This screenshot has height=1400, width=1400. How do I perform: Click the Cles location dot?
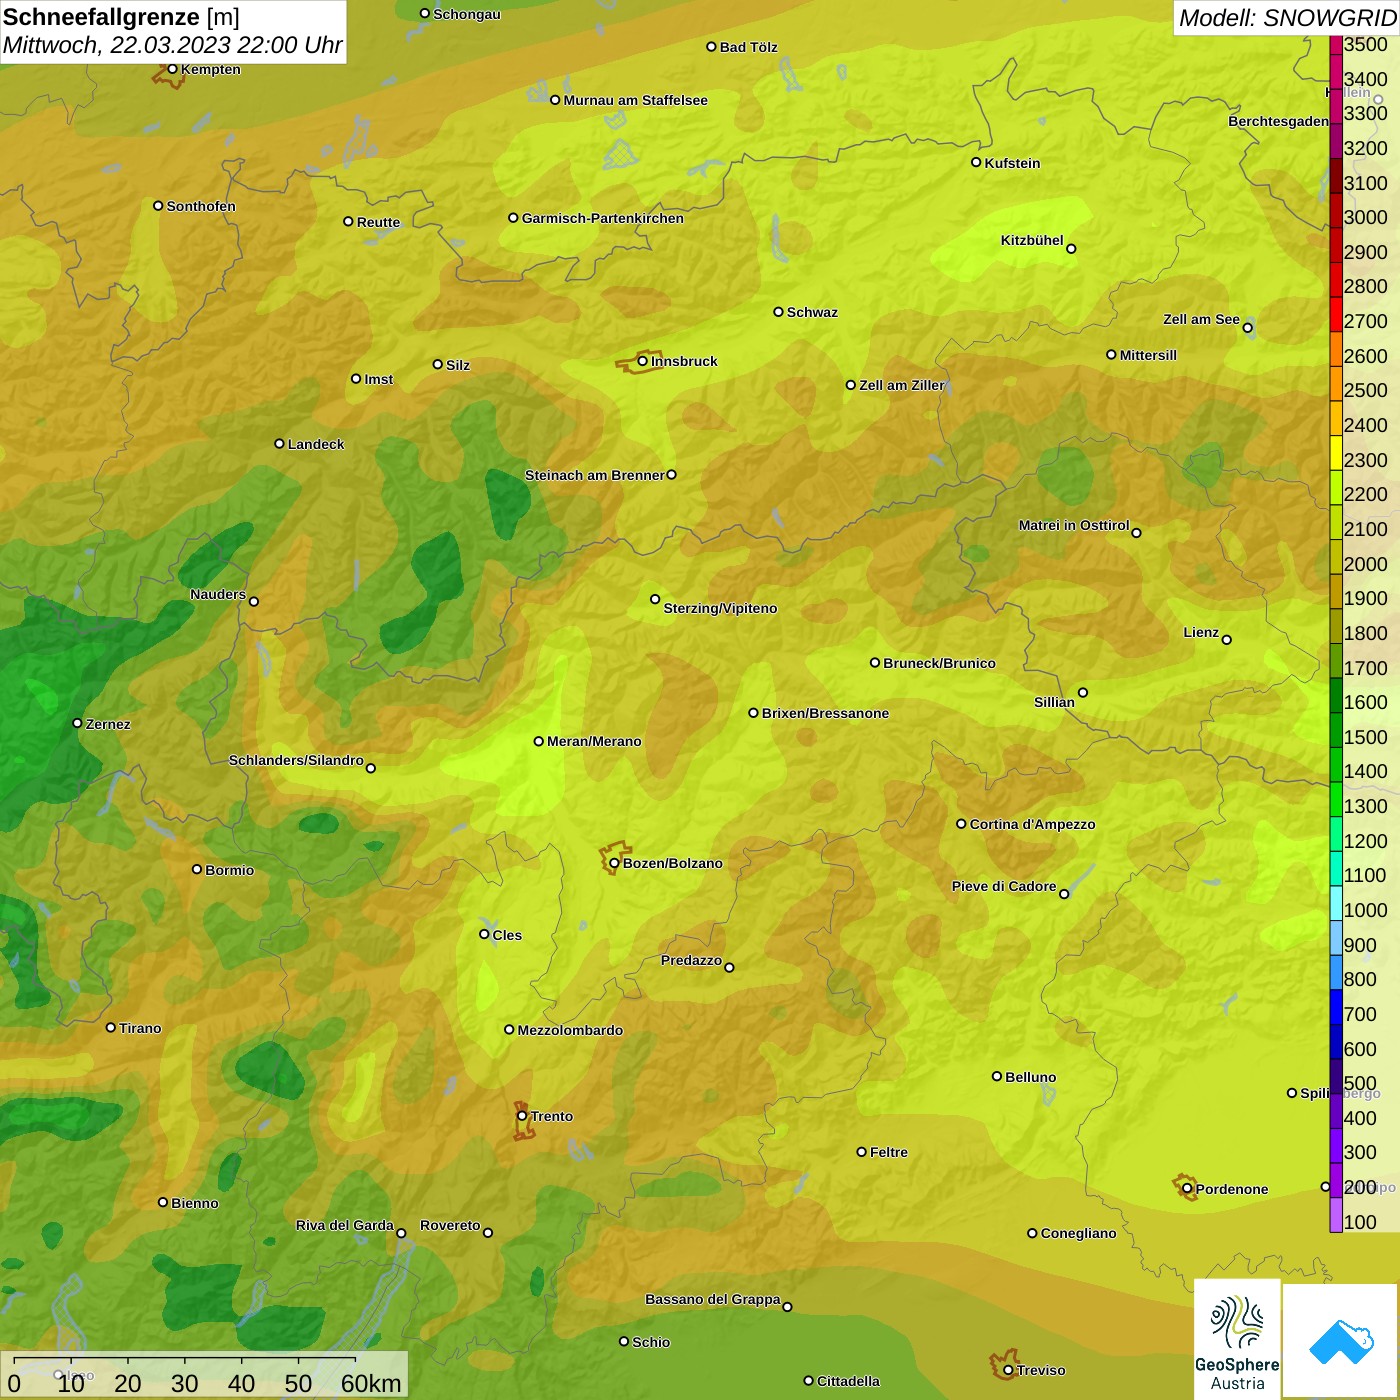484,934
